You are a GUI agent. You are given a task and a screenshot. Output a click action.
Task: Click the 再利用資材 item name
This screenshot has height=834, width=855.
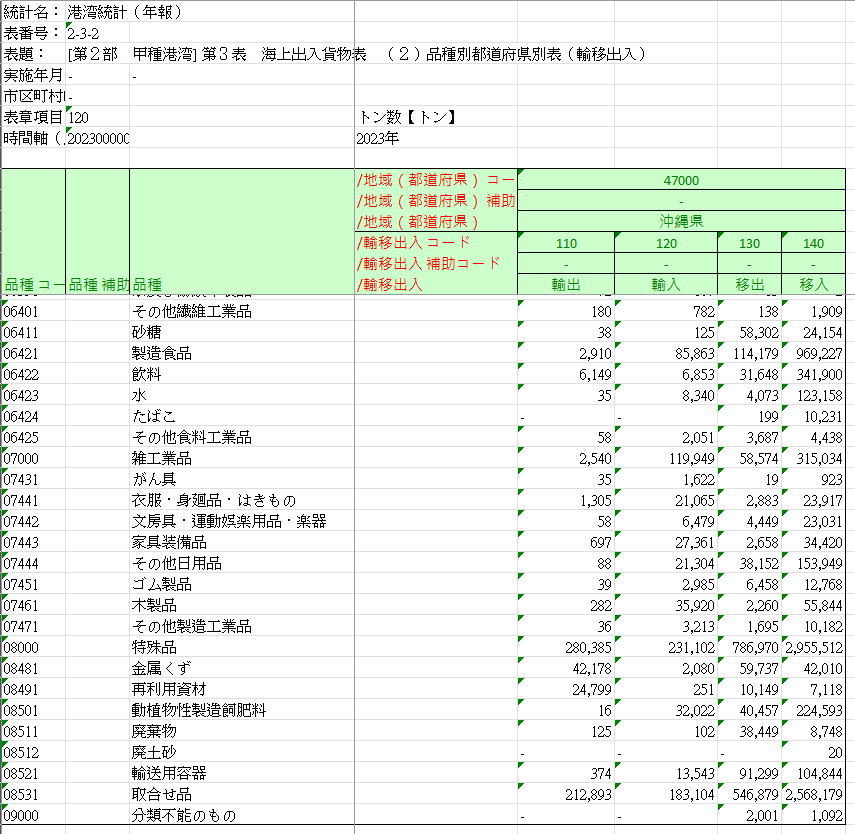(169, 689)
